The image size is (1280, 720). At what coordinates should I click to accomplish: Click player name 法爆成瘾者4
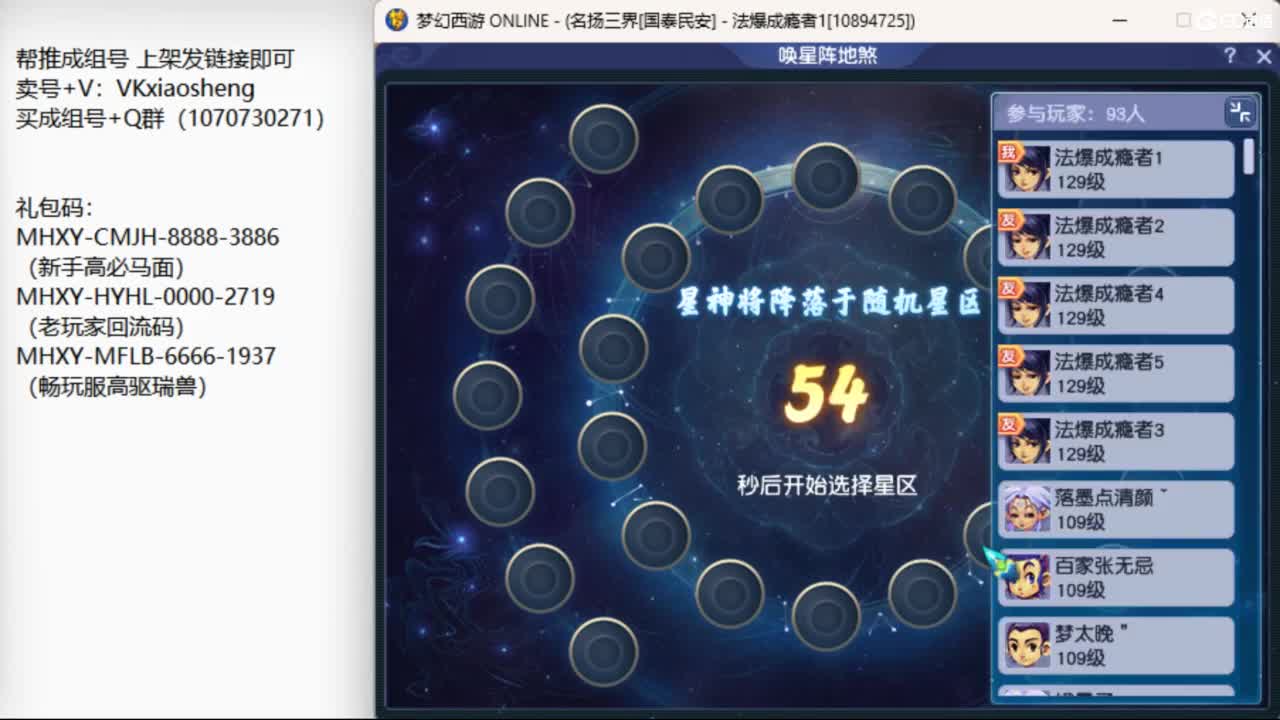tap(1109, 294)
